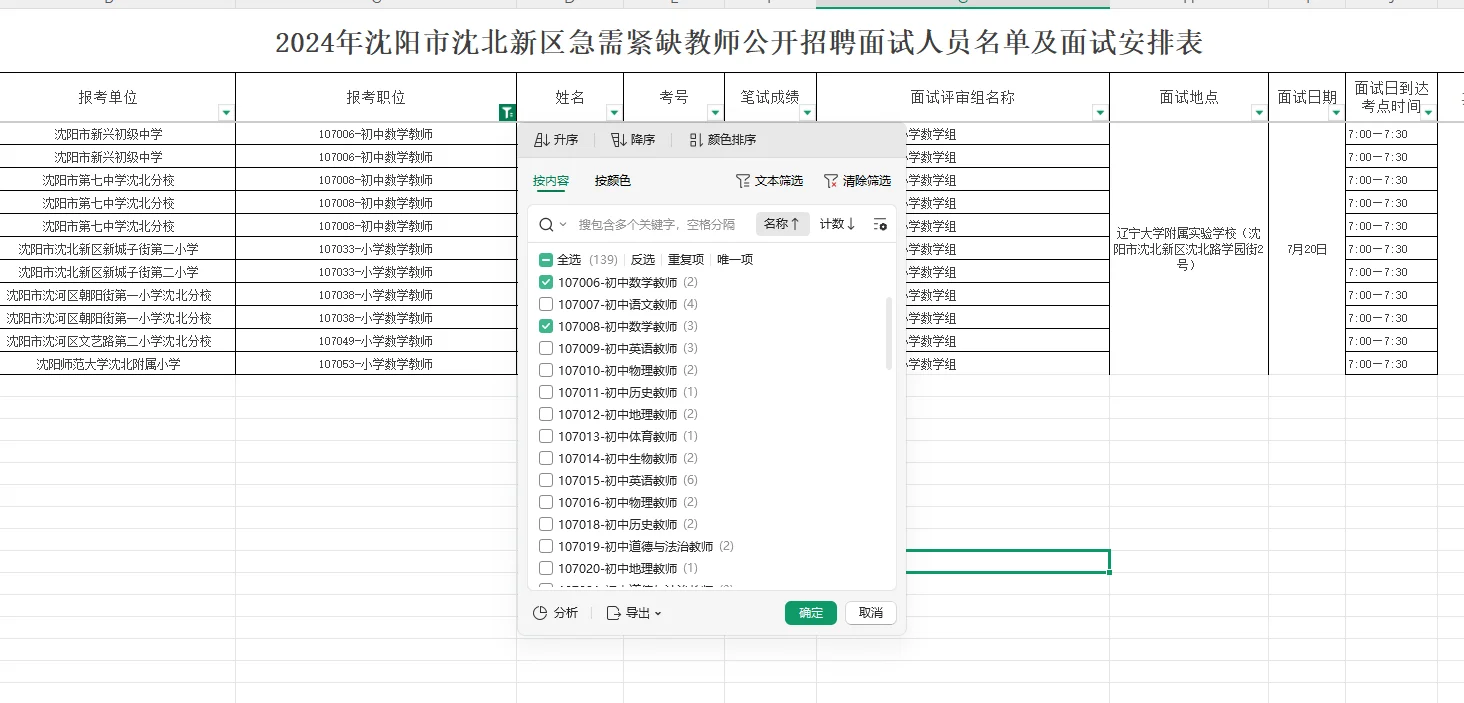Check 107013-初中体育教师
Screen dimensions: 1464x703
546,436
